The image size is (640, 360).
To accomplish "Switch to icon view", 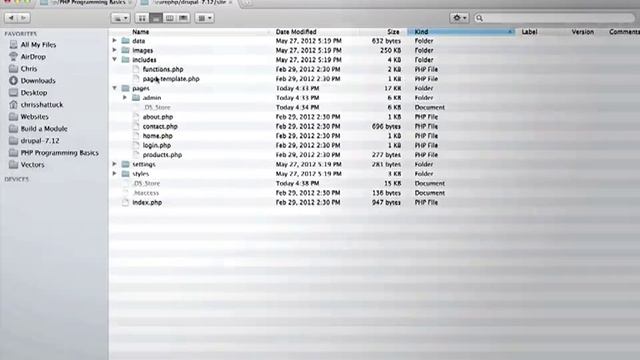I will 142,18.
